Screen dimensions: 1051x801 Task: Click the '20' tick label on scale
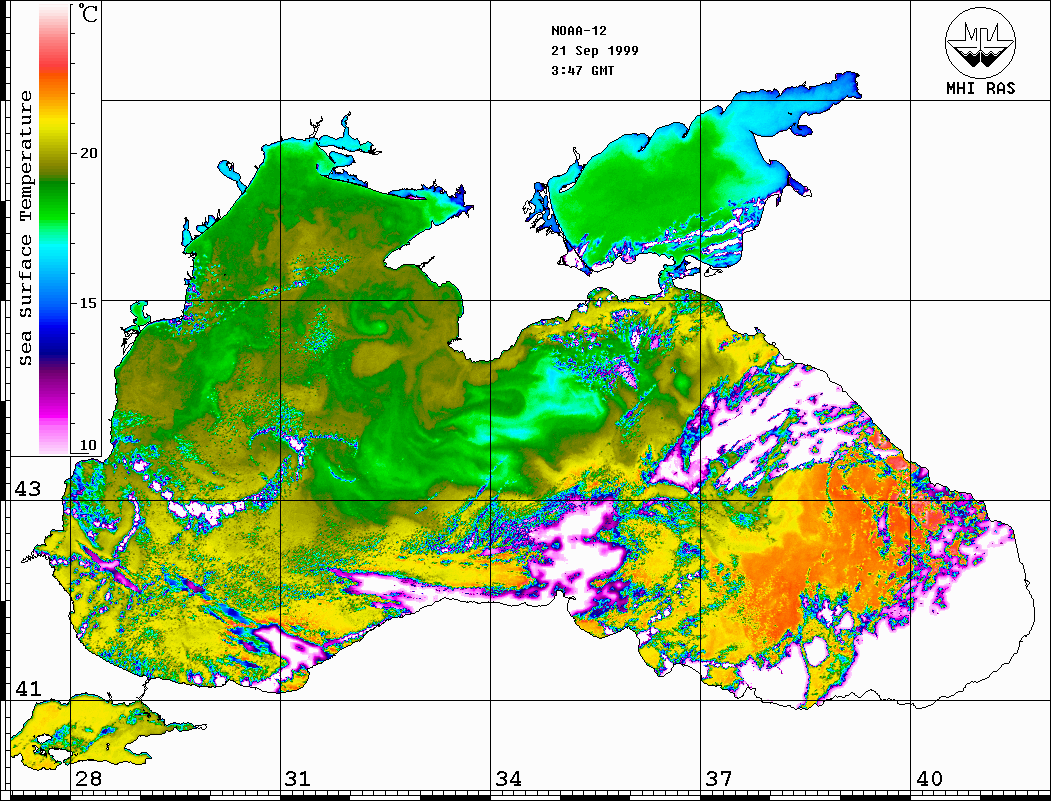click(x=88, y=153)
